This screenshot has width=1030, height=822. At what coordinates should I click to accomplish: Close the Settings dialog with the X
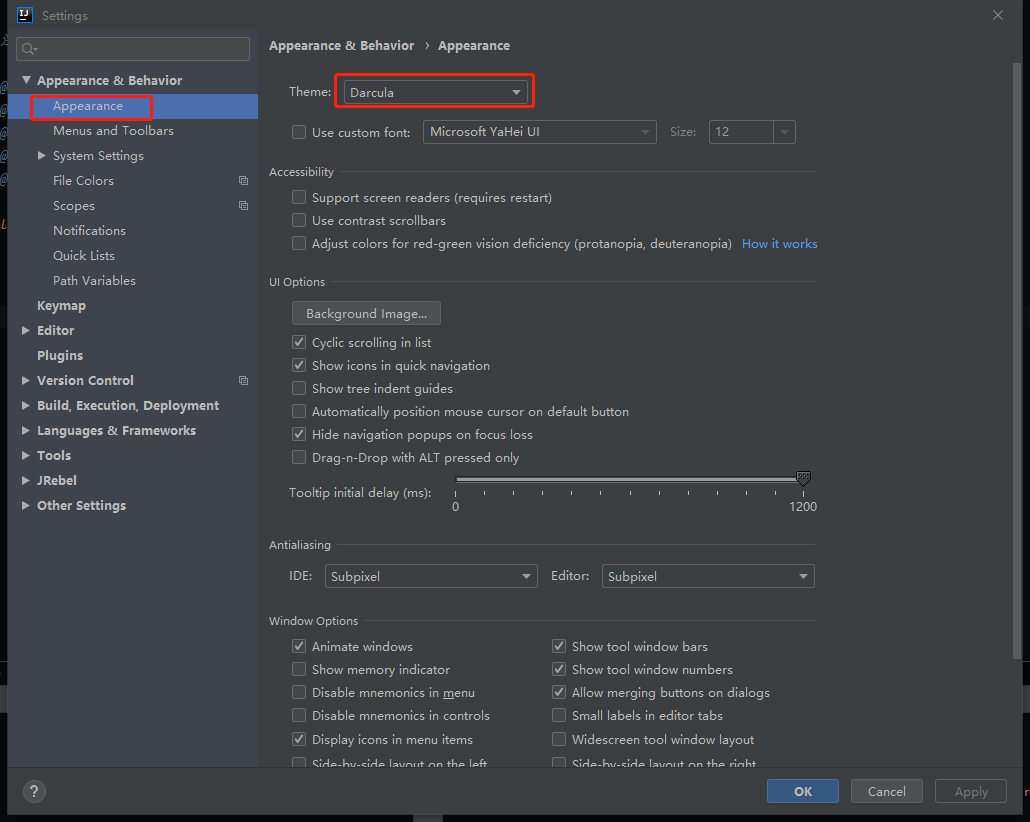998,15
